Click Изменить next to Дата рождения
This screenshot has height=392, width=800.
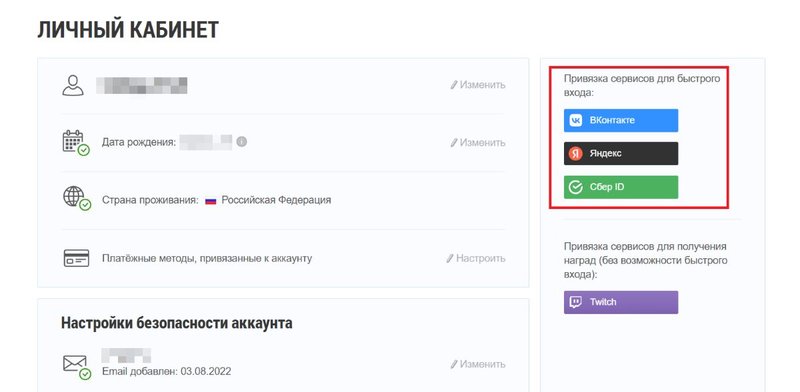(478, 142)
